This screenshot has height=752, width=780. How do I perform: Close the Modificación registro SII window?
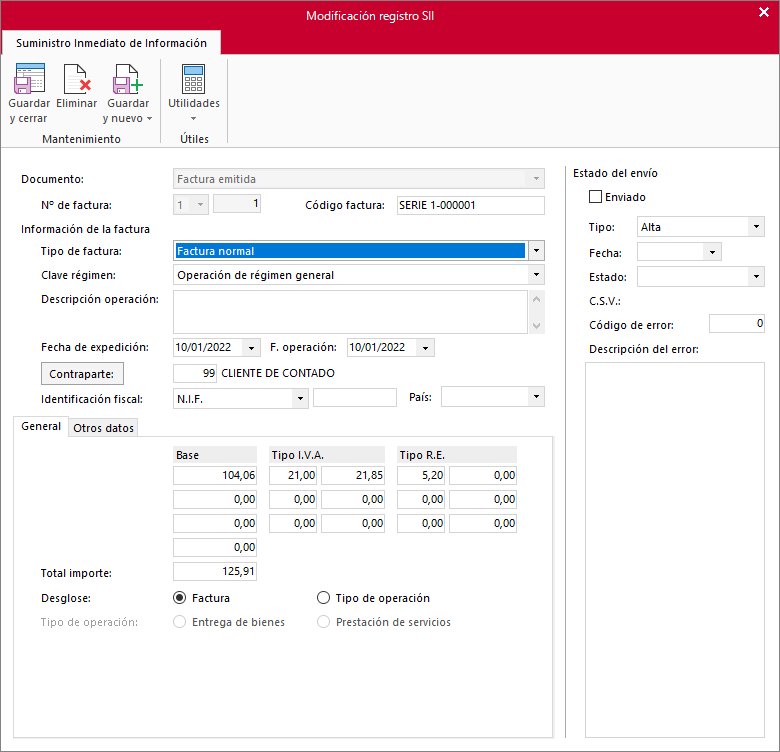tap(764, 12)
